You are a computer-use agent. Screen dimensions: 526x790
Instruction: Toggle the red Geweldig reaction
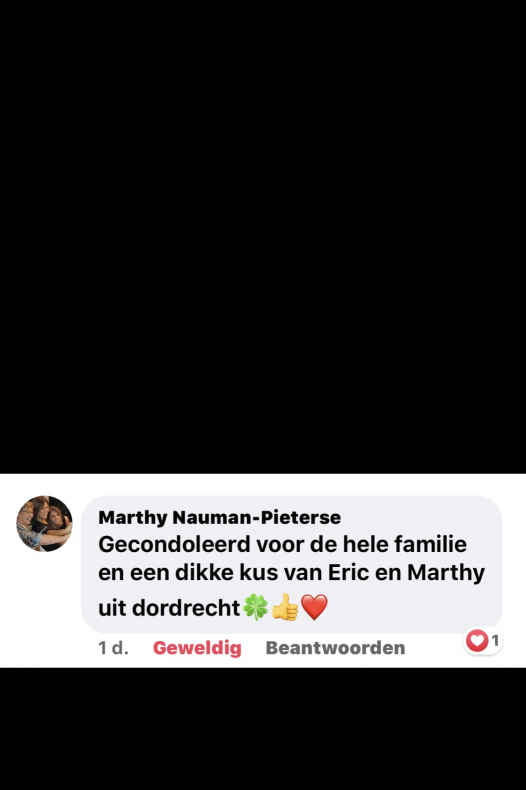pyautogui.click(x=197, y=648)
